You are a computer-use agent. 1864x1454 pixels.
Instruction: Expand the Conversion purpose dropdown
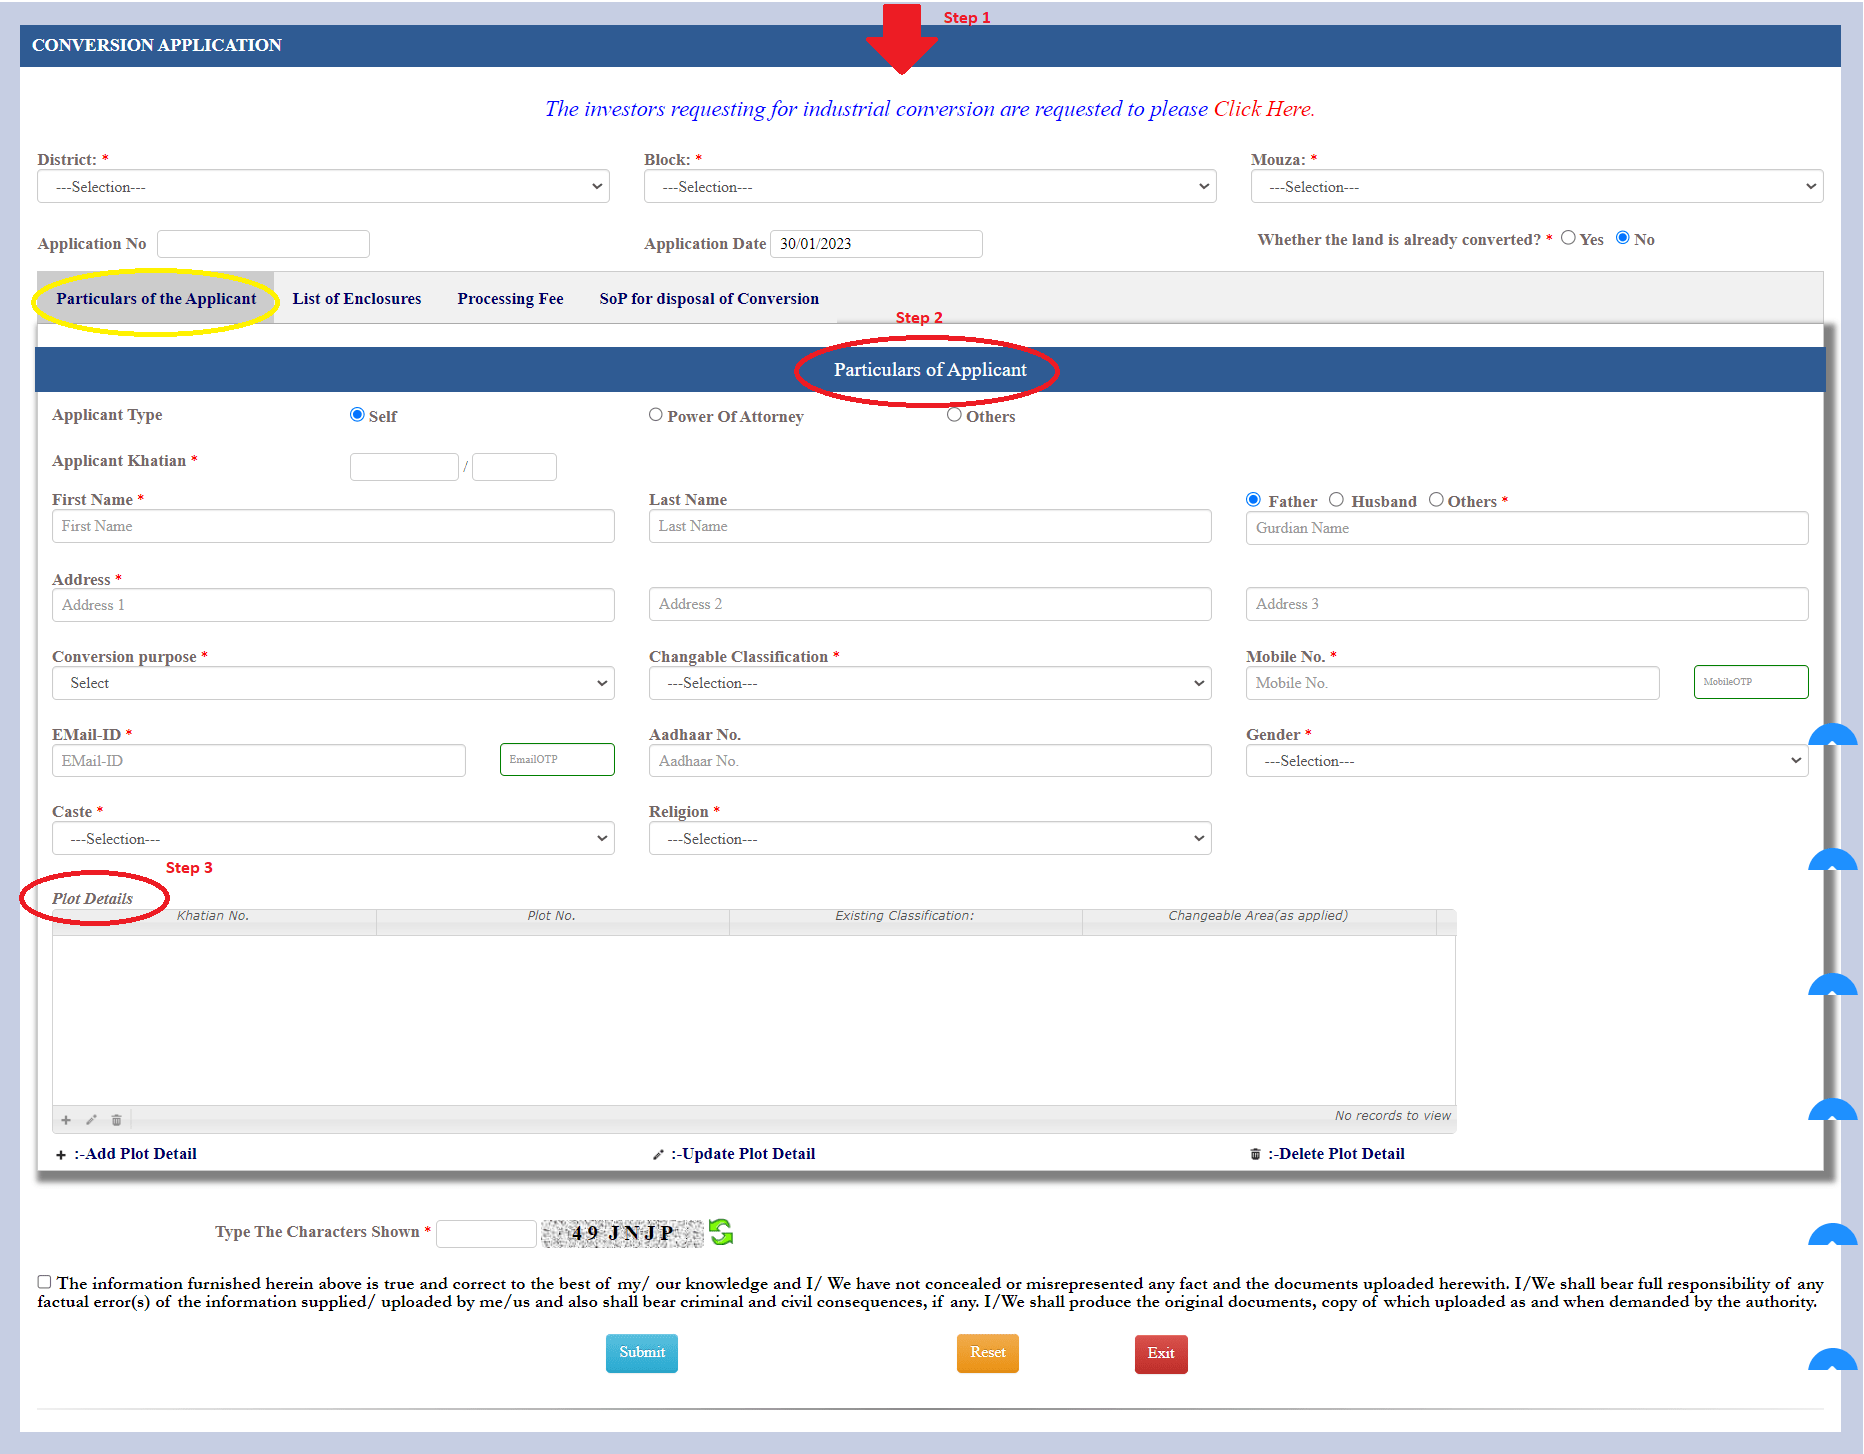333,683
